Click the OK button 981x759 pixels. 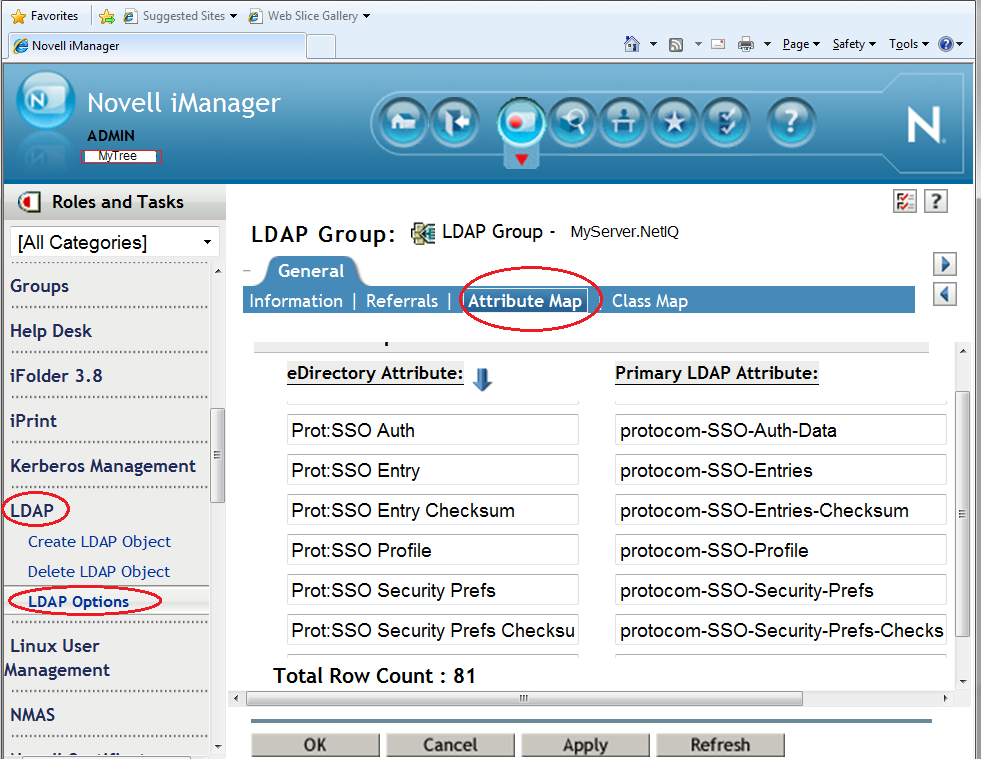(315, 745)
